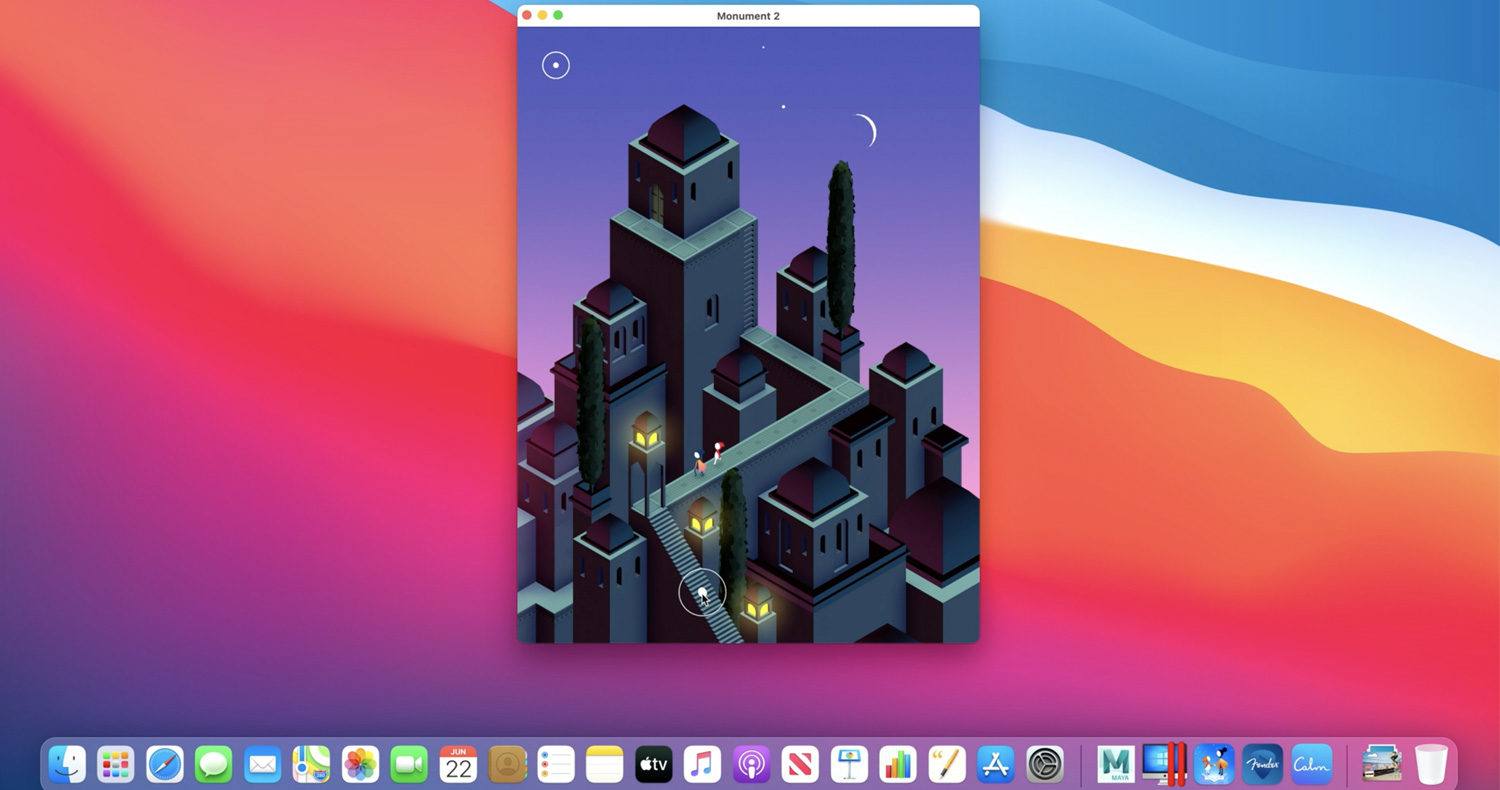The image size is (1500, 790).
Task: Open the Trash in the Dock
Action: click(1431, 765)
